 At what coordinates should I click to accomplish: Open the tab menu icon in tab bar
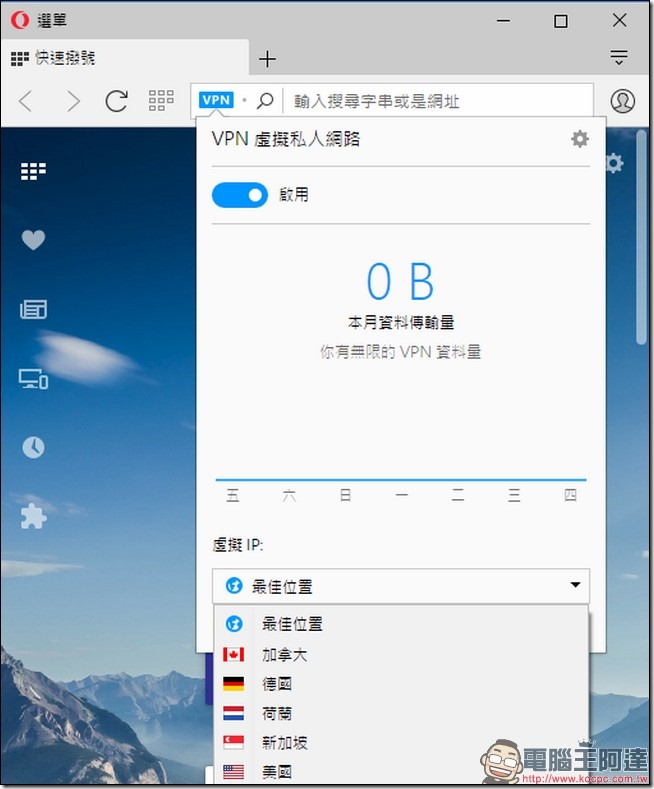coord(619,57)
